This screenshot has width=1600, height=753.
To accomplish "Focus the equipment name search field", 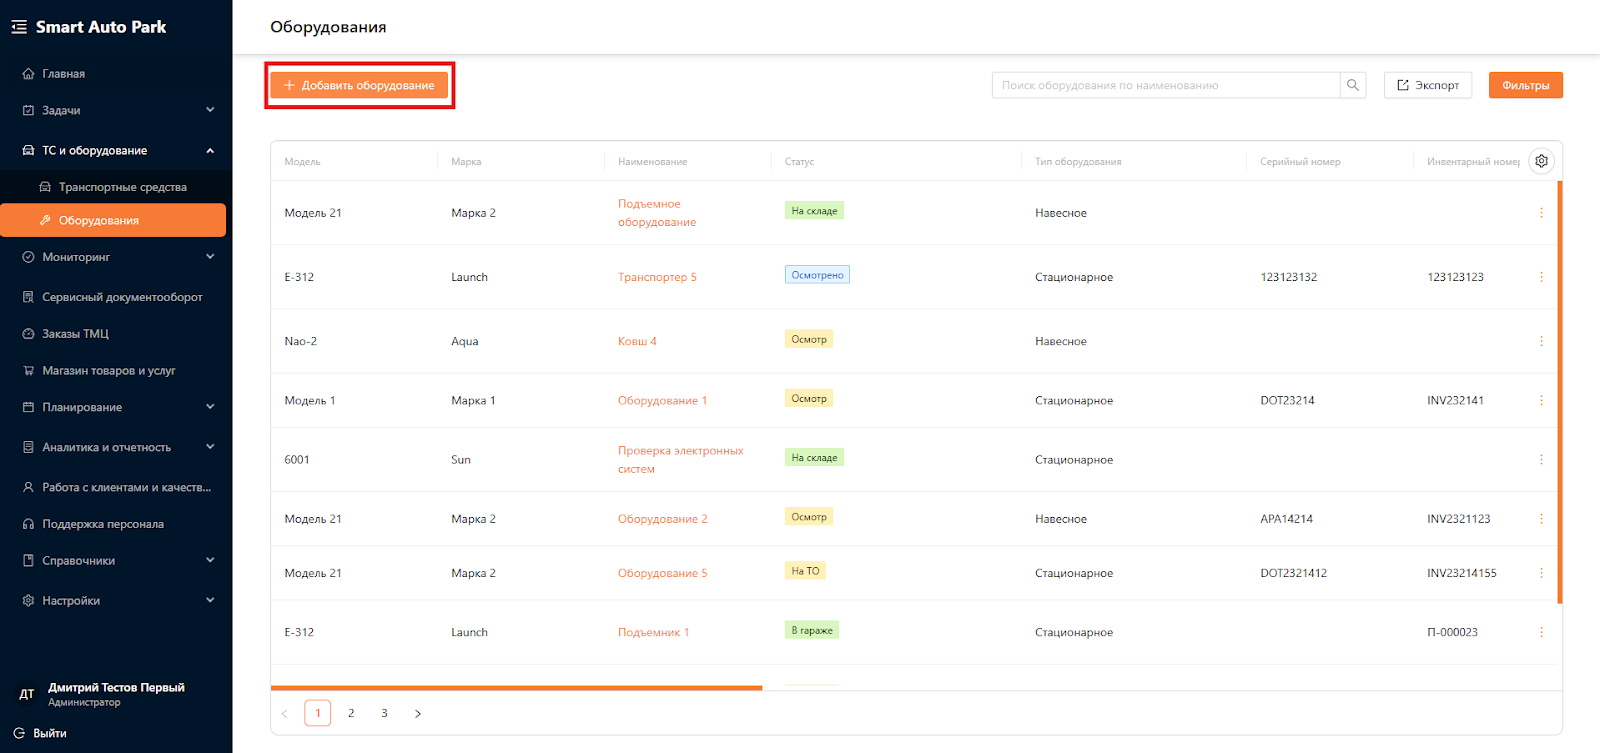I will (x=1165, y=85).
